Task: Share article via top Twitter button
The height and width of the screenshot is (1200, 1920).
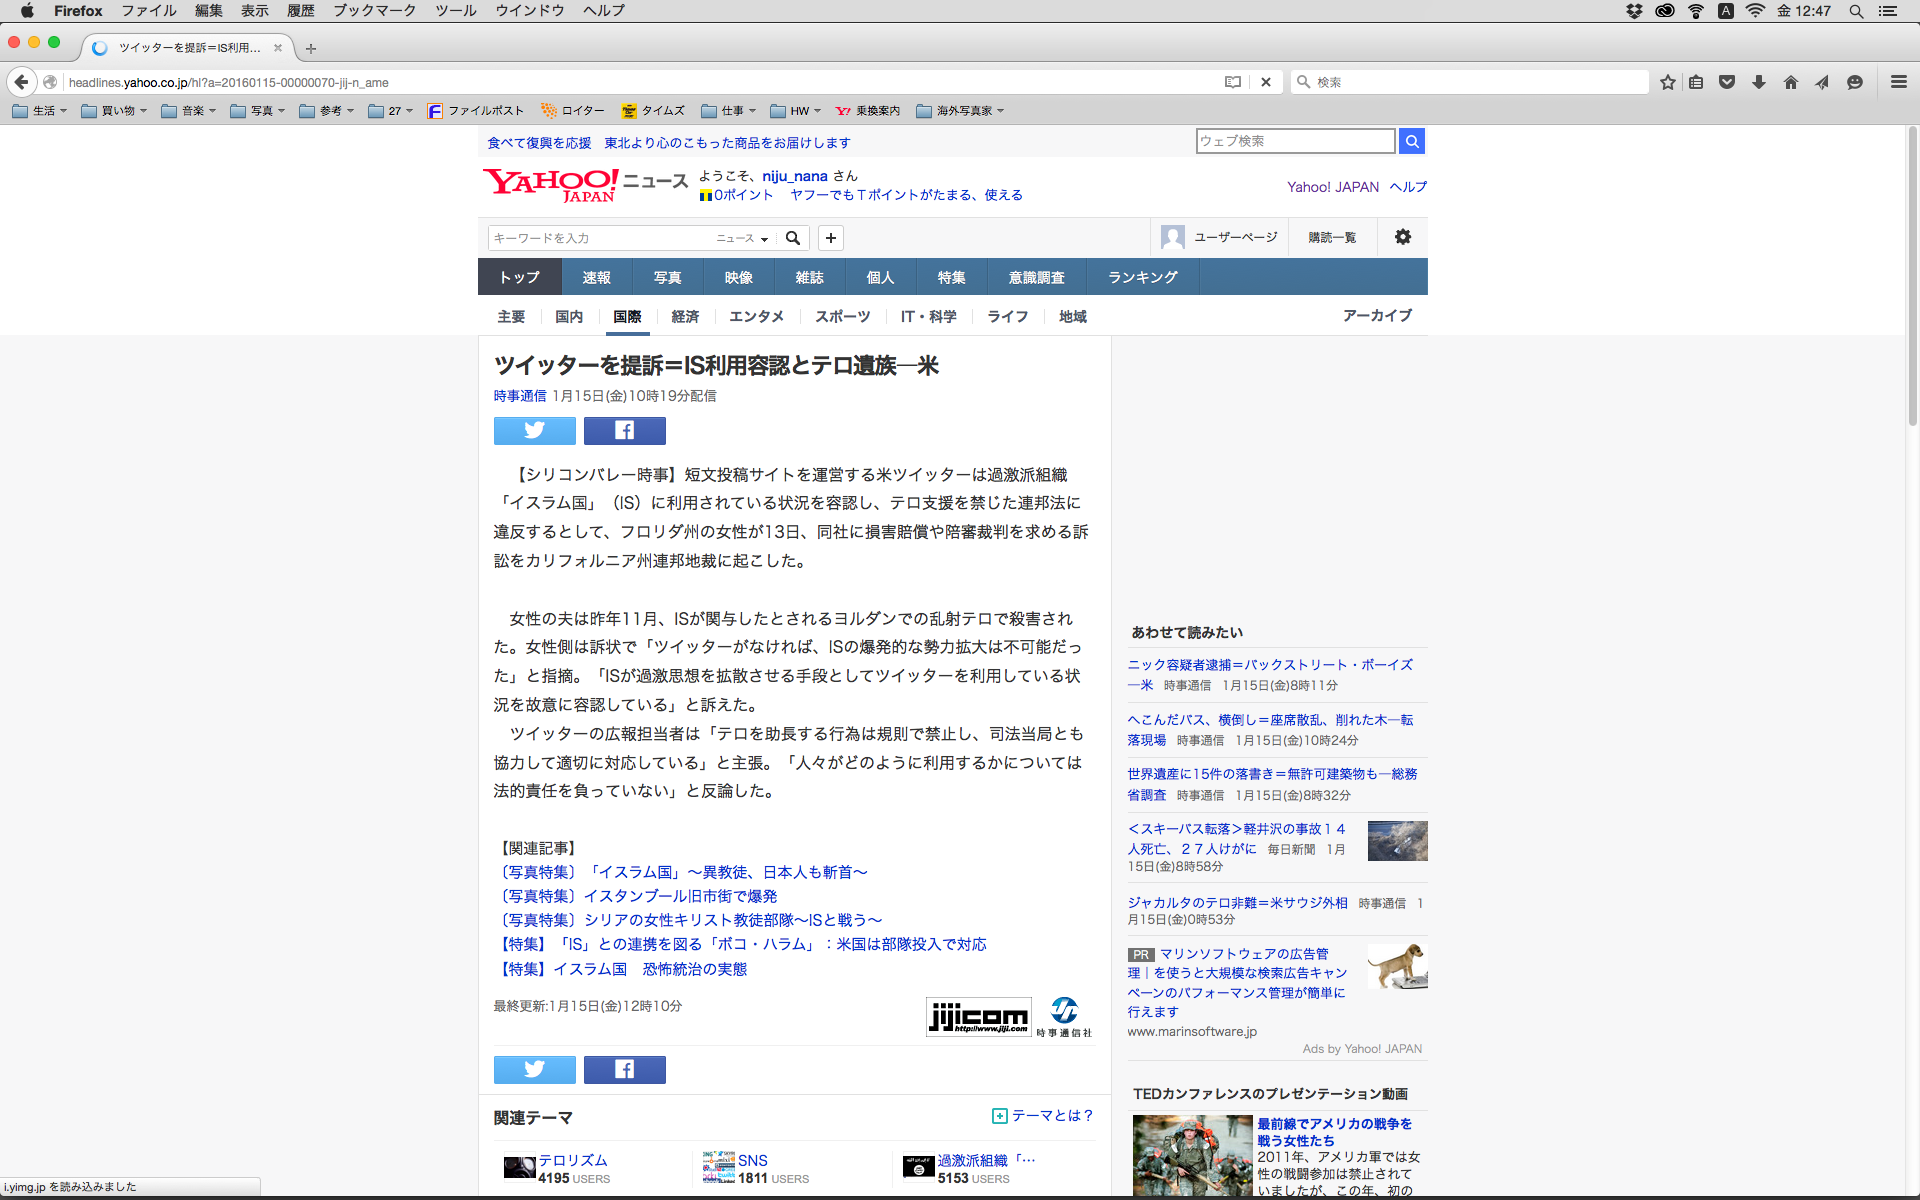Action: coord(534,431)
